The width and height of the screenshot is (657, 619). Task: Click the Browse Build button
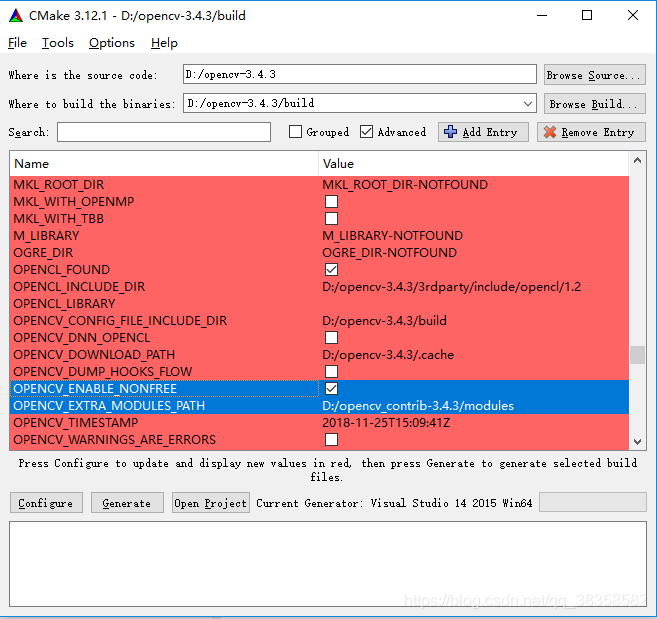point(595,104)
